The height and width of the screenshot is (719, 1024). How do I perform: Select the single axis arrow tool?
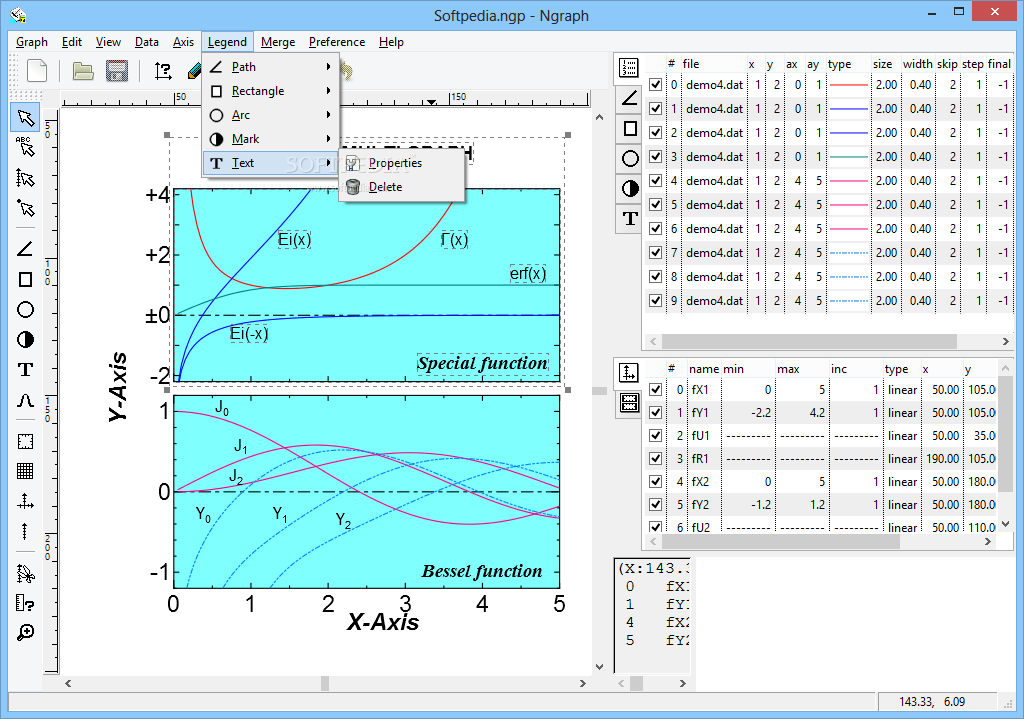coord(25,532)
